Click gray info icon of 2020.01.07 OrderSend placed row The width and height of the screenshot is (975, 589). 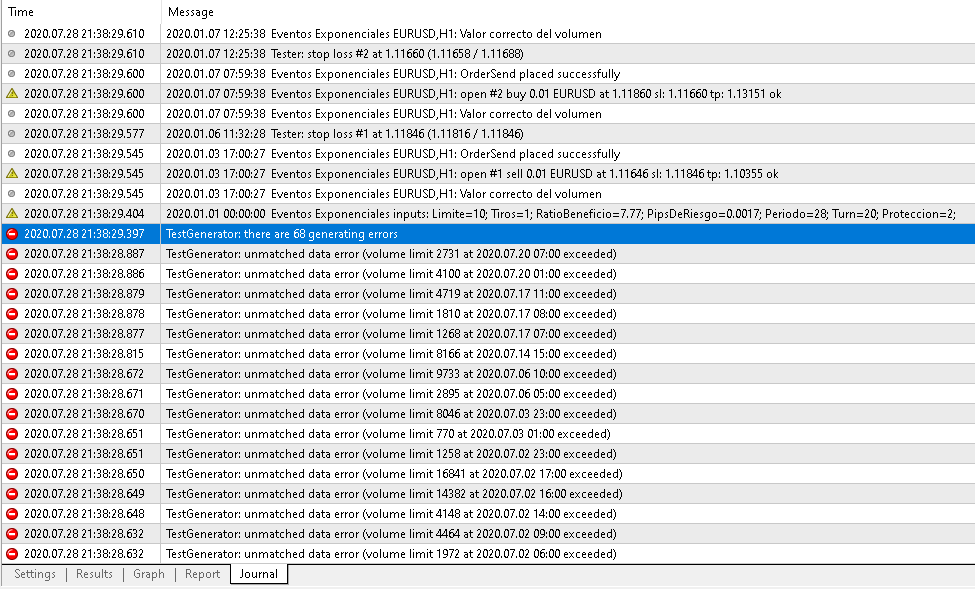(12, 73)
